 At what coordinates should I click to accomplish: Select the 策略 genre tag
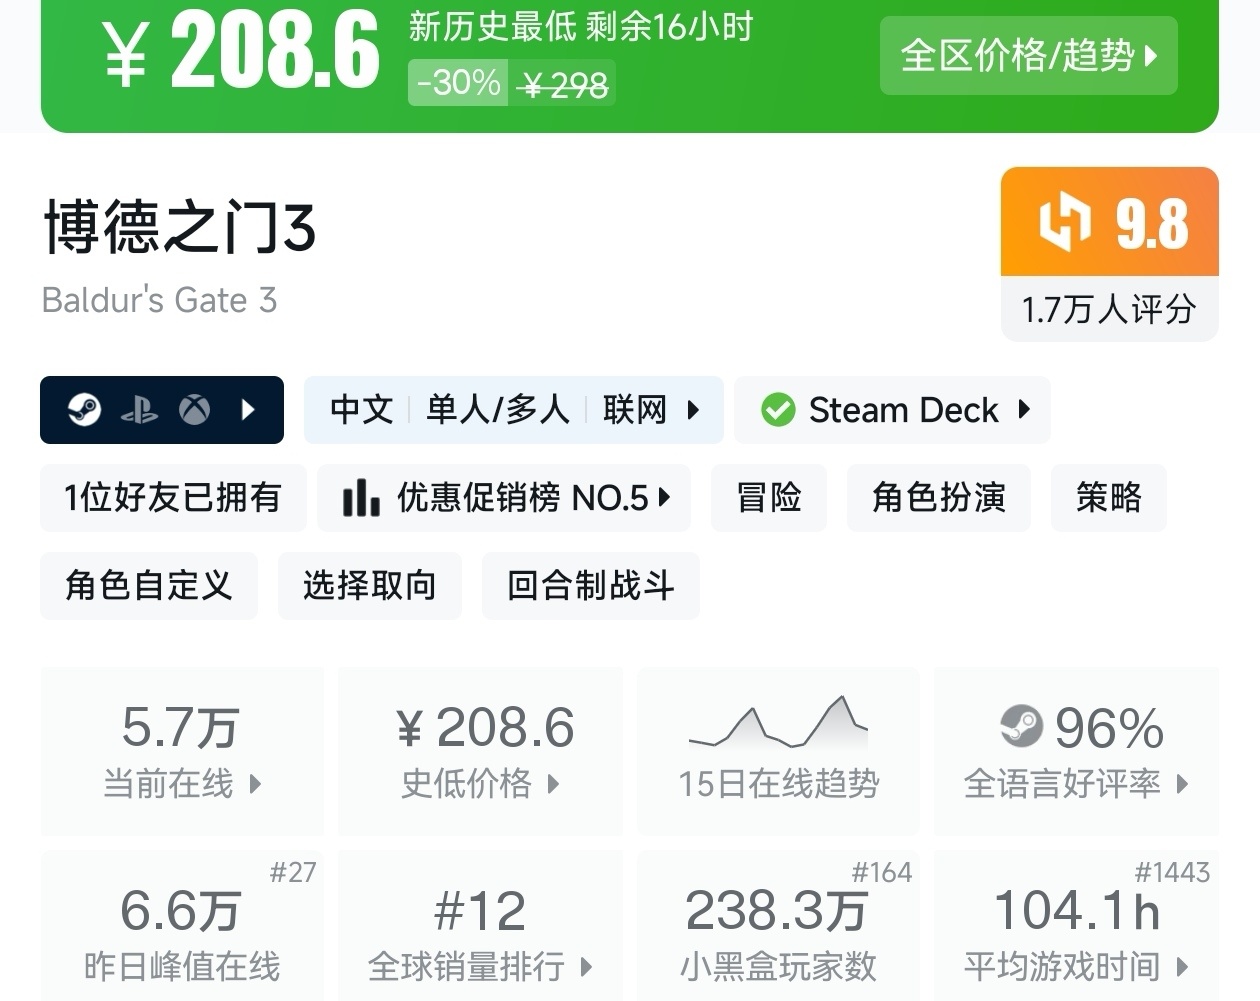click(x=1109, y=498)
